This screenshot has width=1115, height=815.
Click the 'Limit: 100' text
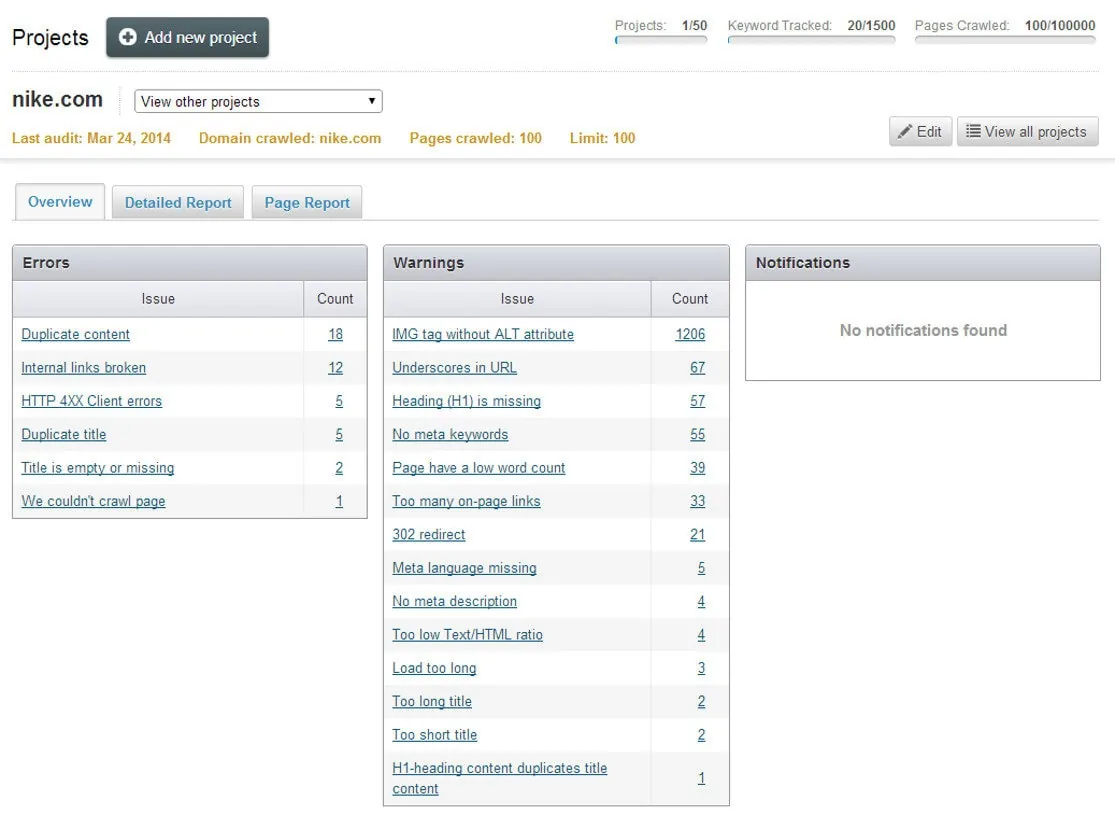pos(602,138)
